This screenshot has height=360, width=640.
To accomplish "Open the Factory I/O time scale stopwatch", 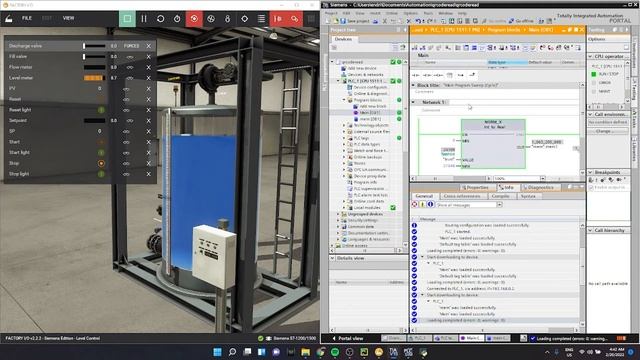I will [x=177, y=19].
